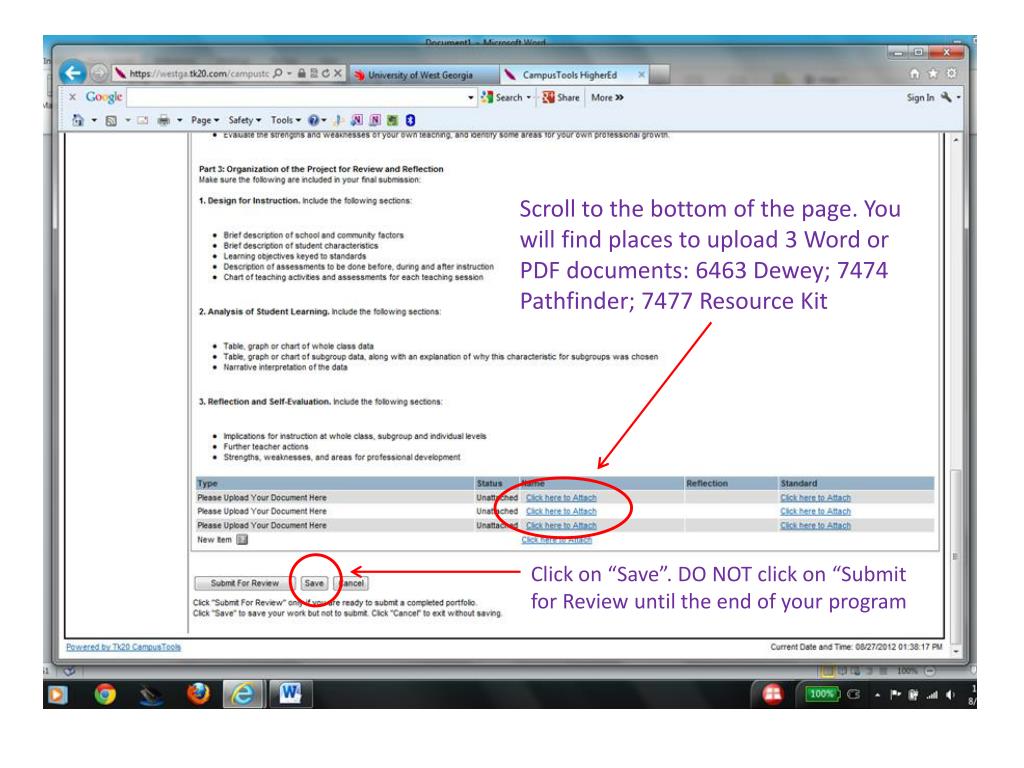The width and height of the screenshot is (1024, 768).
Task: Open Favorites star icon top right
Action: tap(933, 74)
